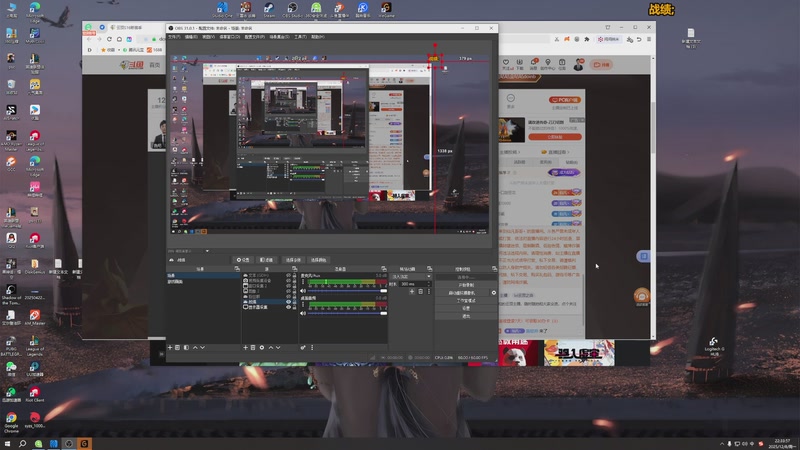
Task: Open mixer three-dot menu in footer
Action: click(x=312, y=347)
